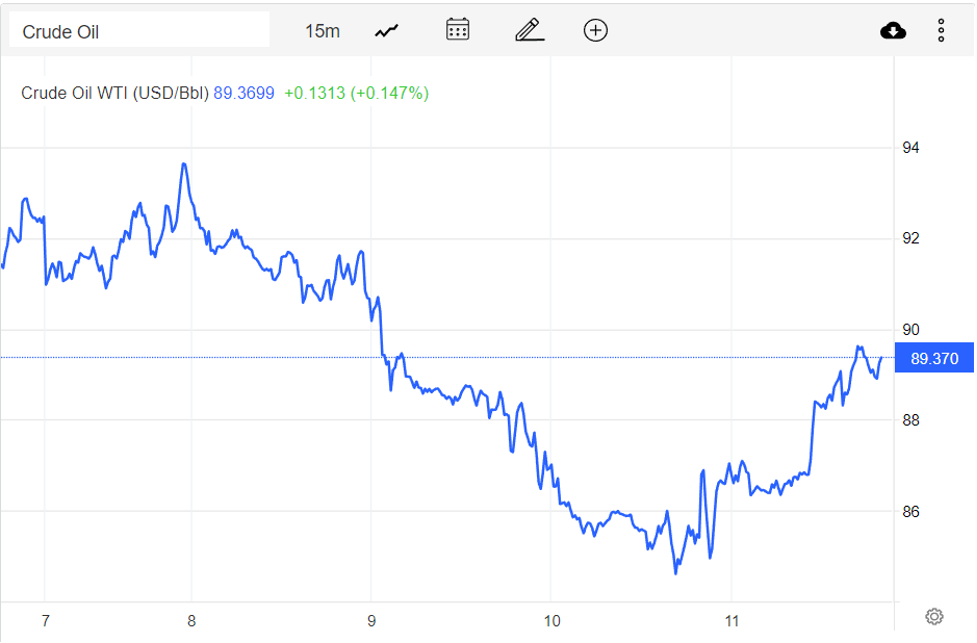Open the calendar date range icon
This screenshot has width=977, height=643.
tap(458, 30)
